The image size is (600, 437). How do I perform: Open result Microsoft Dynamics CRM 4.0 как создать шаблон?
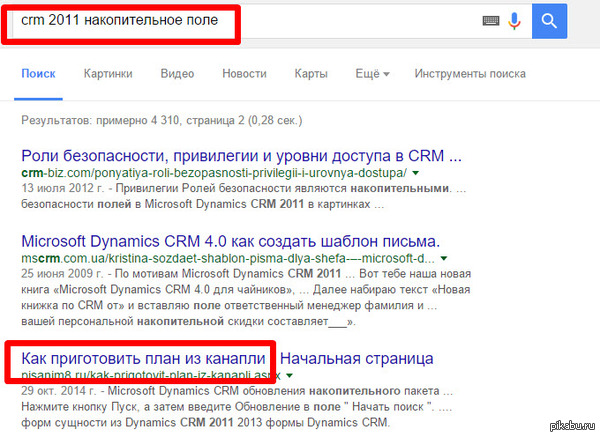pos(230,241)
